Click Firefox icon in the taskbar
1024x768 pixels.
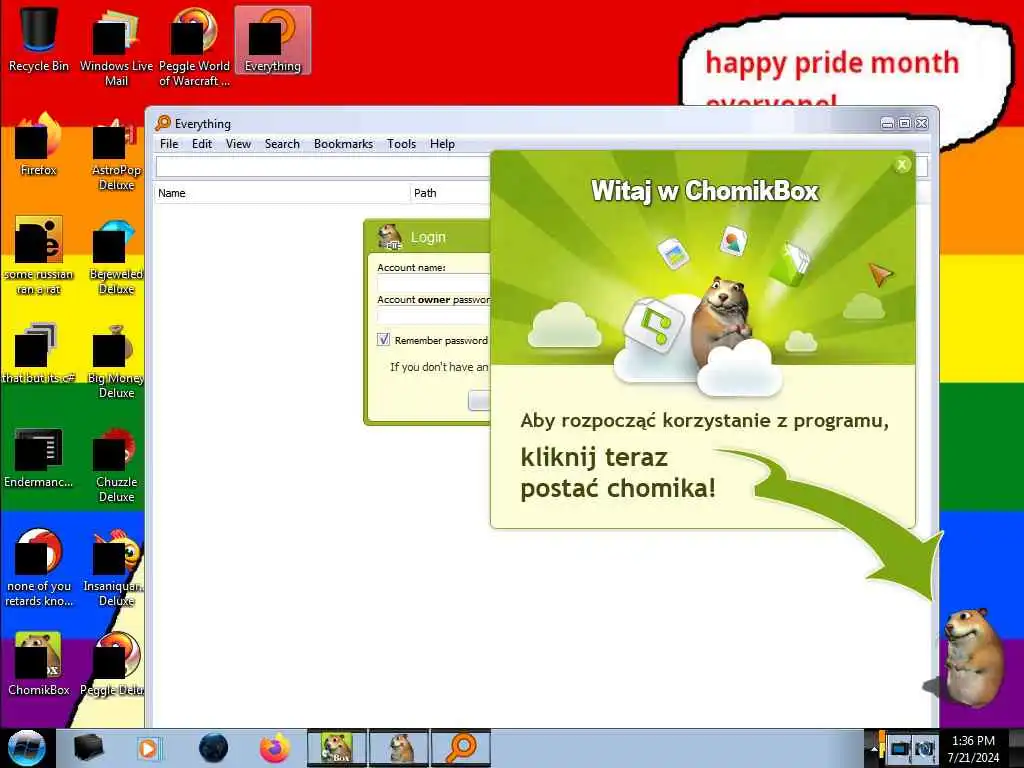point(275,748)
